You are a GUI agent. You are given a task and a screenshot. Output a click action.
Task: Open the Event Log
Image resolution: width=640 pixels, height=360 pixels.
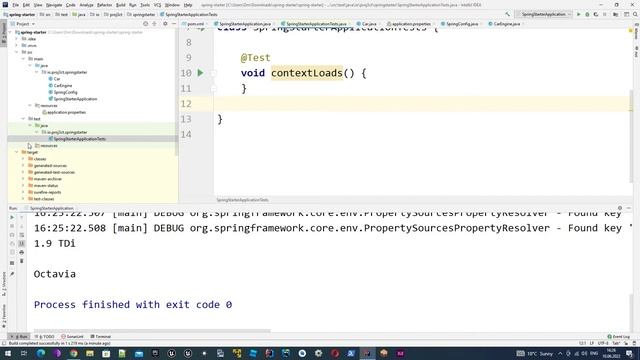pos(618,337)
